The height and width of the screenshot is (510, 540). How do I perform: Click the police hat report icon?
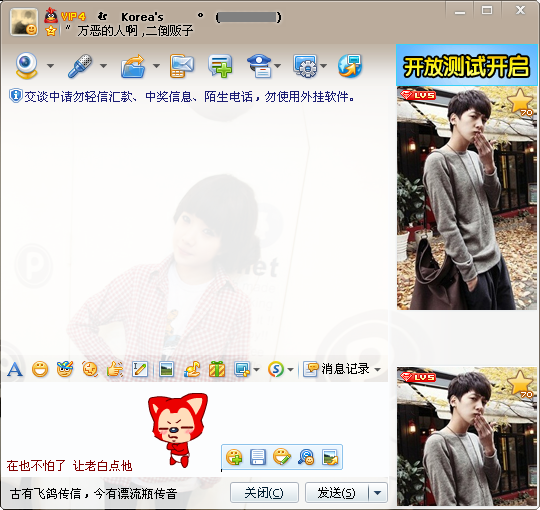pos(260,66)
